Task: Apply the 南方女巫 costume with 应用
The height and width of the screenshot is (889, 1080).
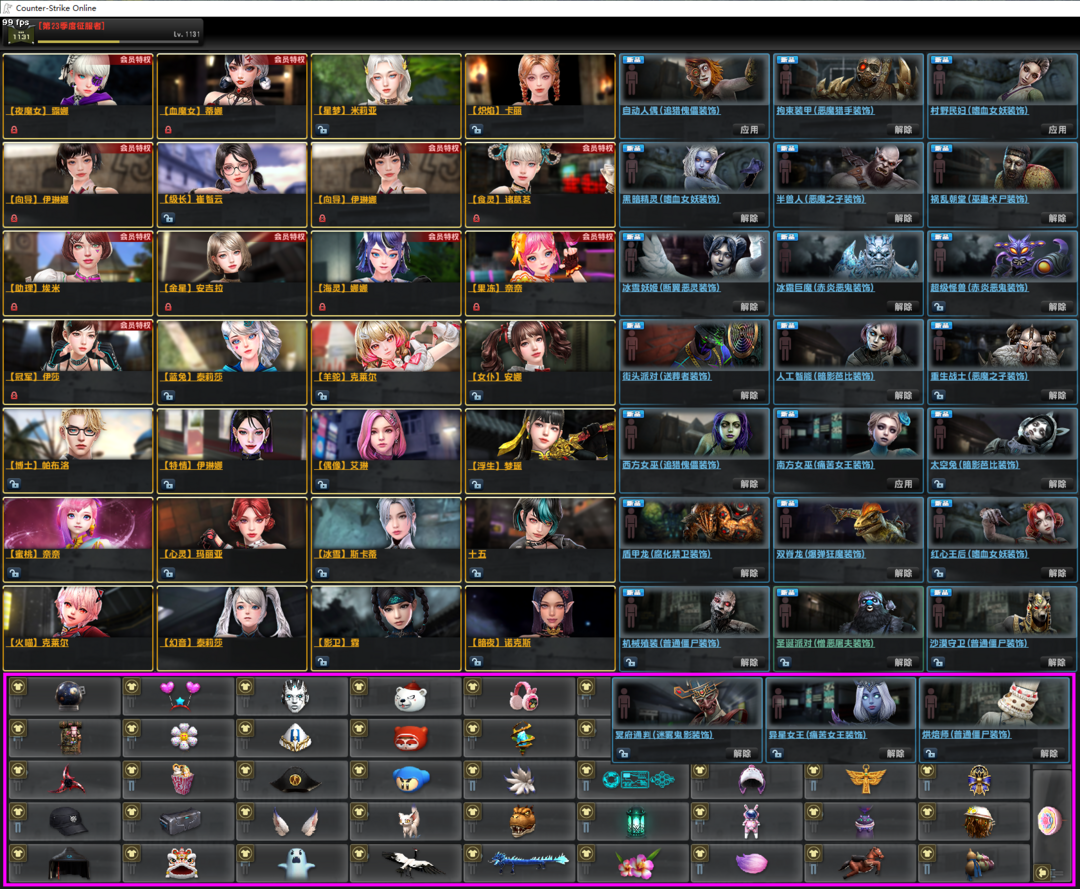Action: (903, 484)
